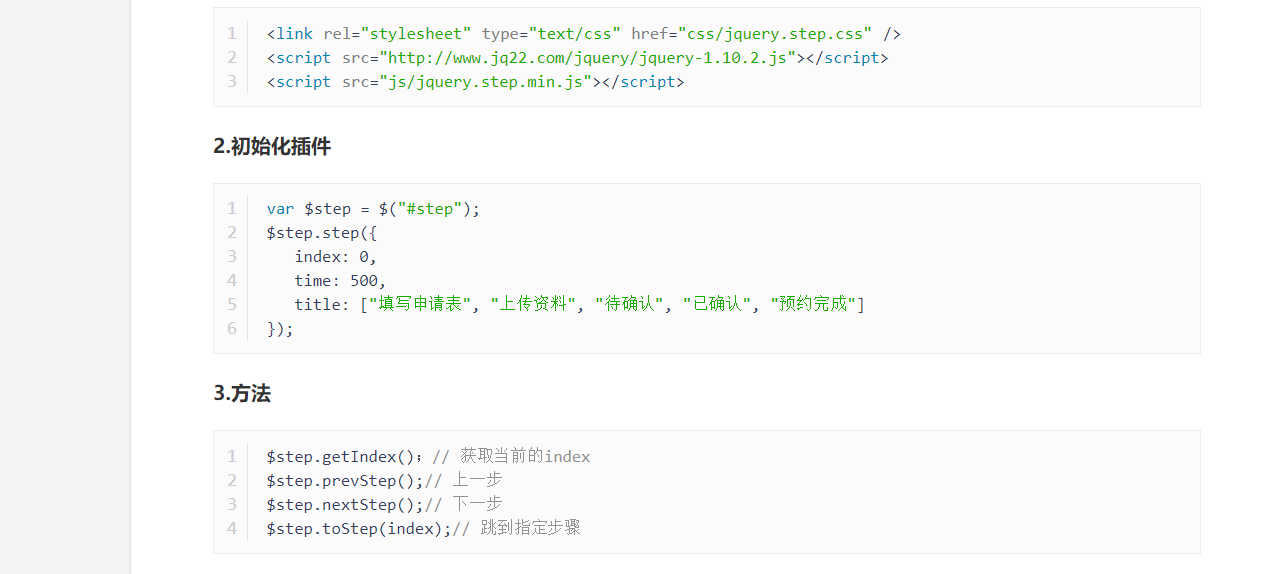Click the 2.初始化插件 heading
The width and height of the screenshot is (1268, 574).
pyautogui.click(x=272, y=147)
